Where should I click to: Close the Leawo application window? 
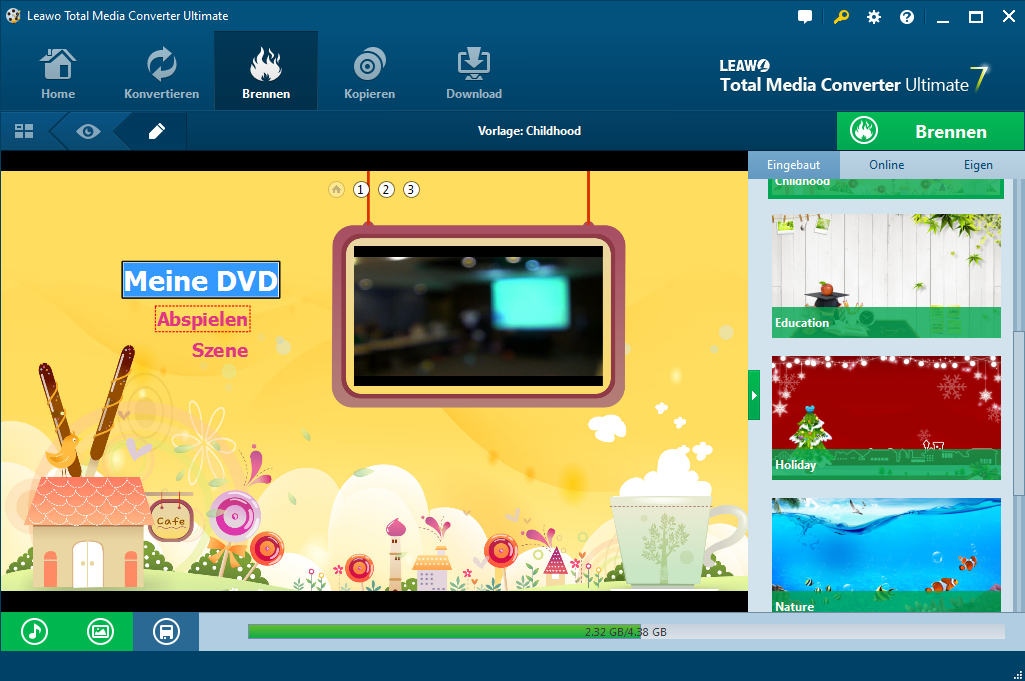(x=1009, y=17)
